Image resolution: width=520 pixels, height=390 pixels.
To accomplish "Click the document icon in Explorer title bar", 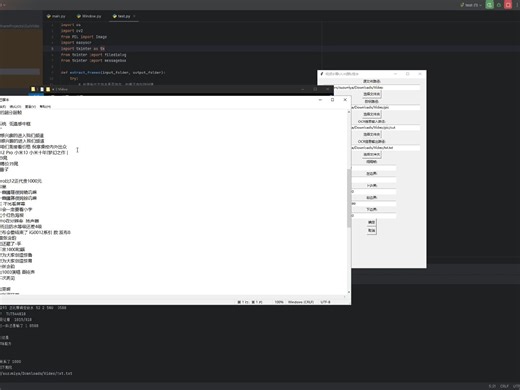I will [x=42, y=89].
